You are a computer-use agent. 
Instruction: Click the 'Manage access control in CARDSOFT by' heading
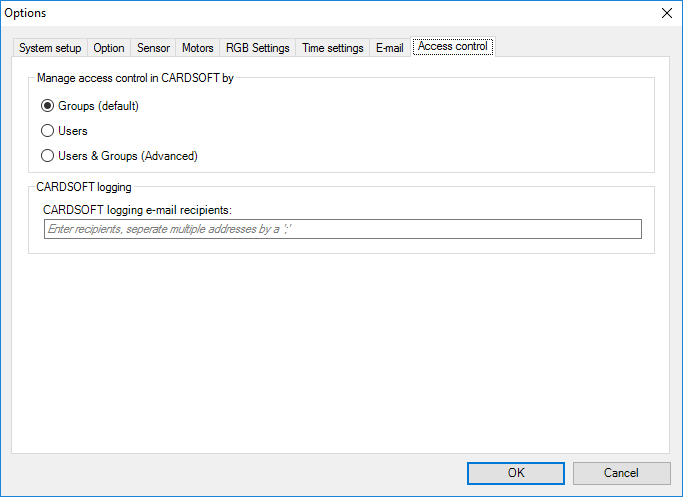coord(135,77)
